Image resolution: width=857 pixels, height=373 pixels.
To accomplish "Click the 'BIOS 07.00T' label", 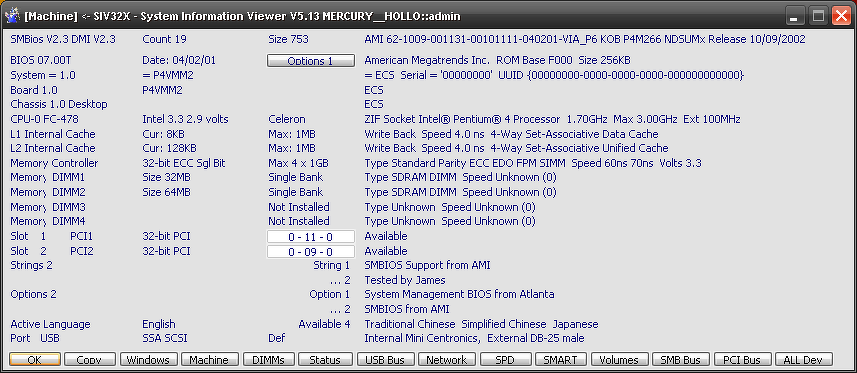I will tap(40, 60).
